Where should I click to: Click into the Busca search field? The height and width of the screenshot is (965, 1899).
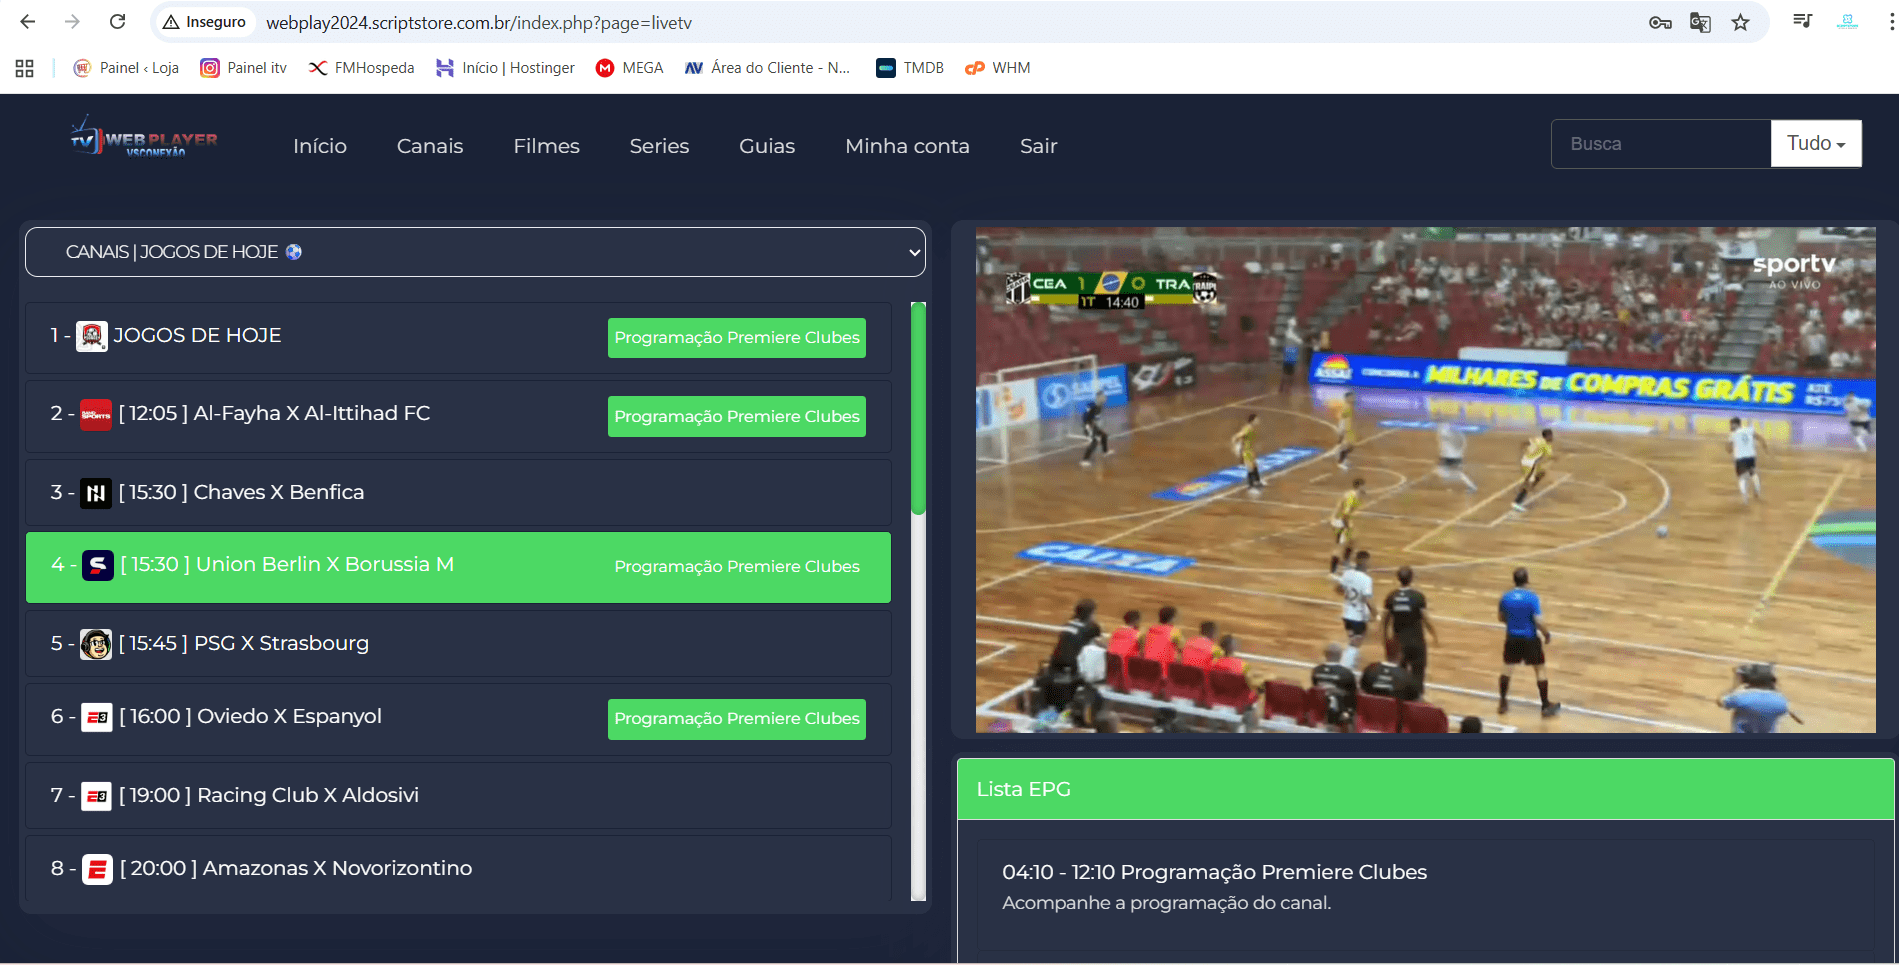(1660, 144)
